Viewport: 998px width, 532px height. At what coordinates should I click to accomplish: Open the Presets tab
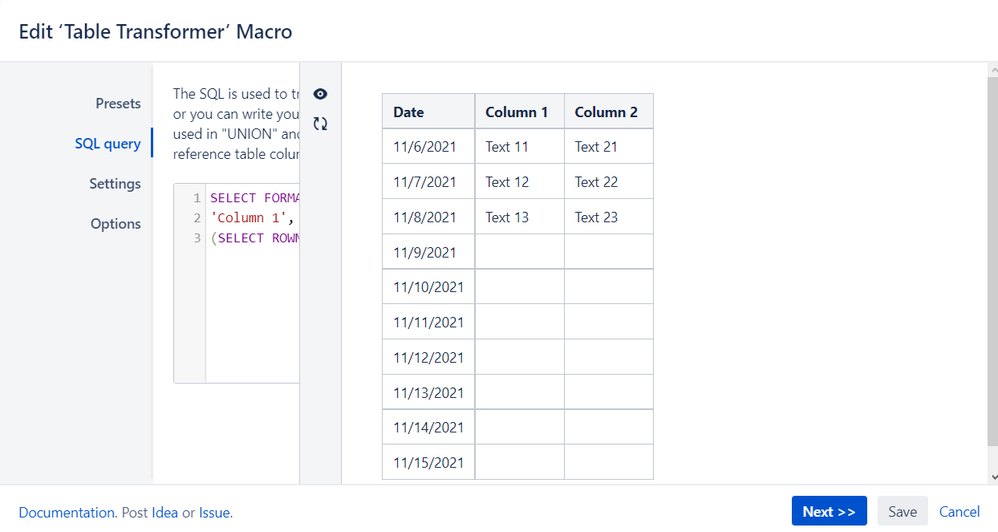118,104
